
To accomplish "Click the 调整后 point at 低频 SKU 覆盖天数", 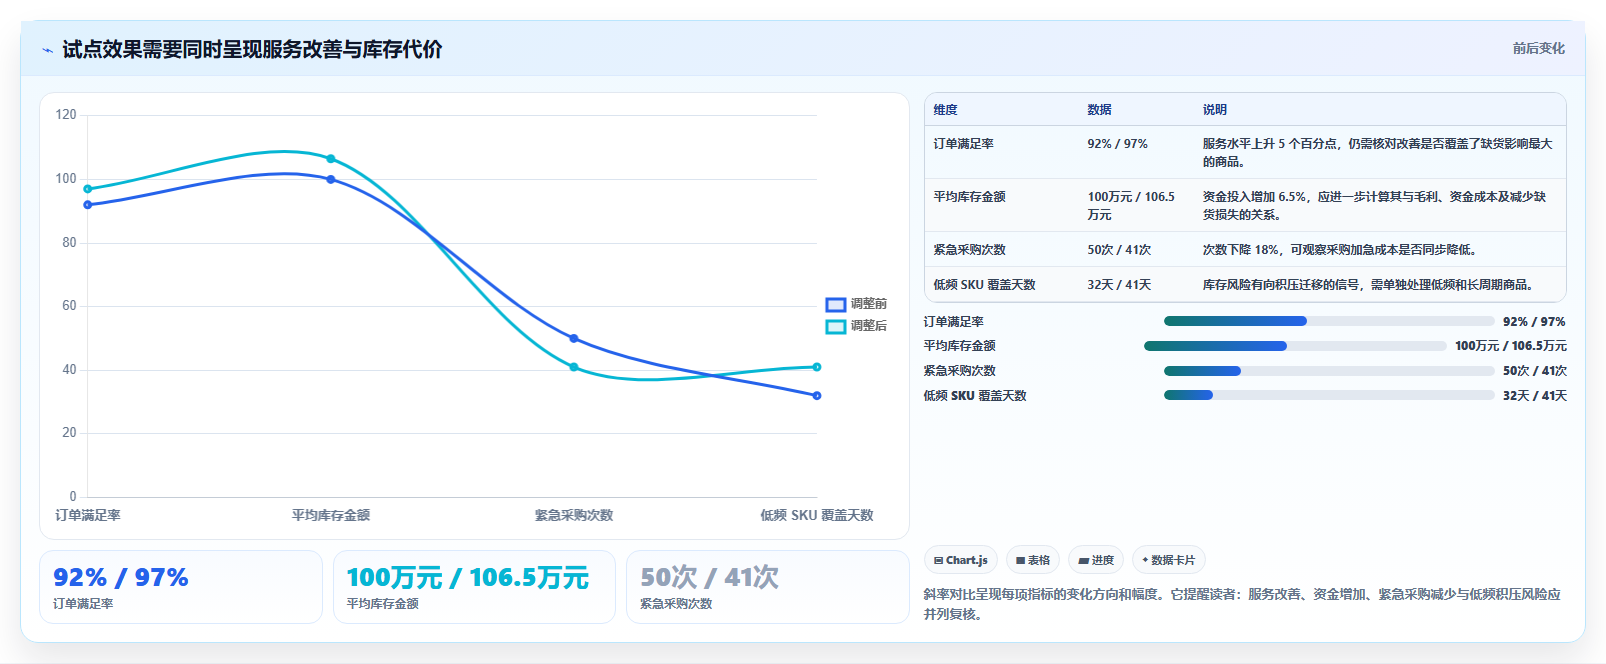I will click(x=817, y=367).
